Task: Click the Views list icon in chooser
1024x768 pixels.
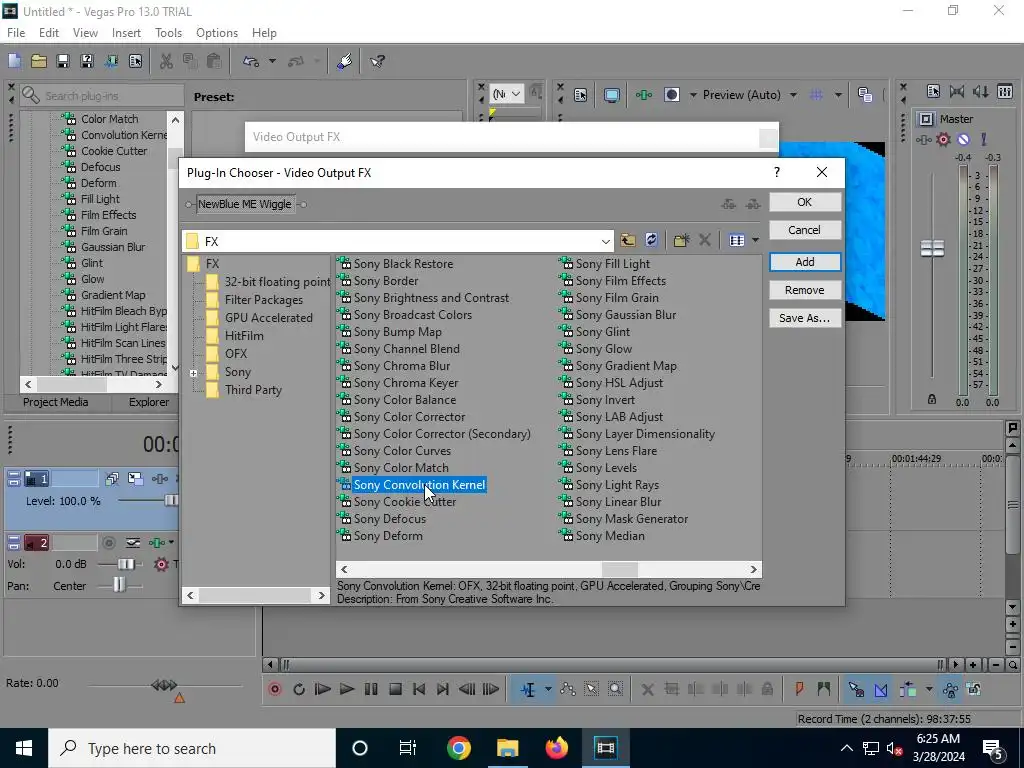Action: pos(737,240)
